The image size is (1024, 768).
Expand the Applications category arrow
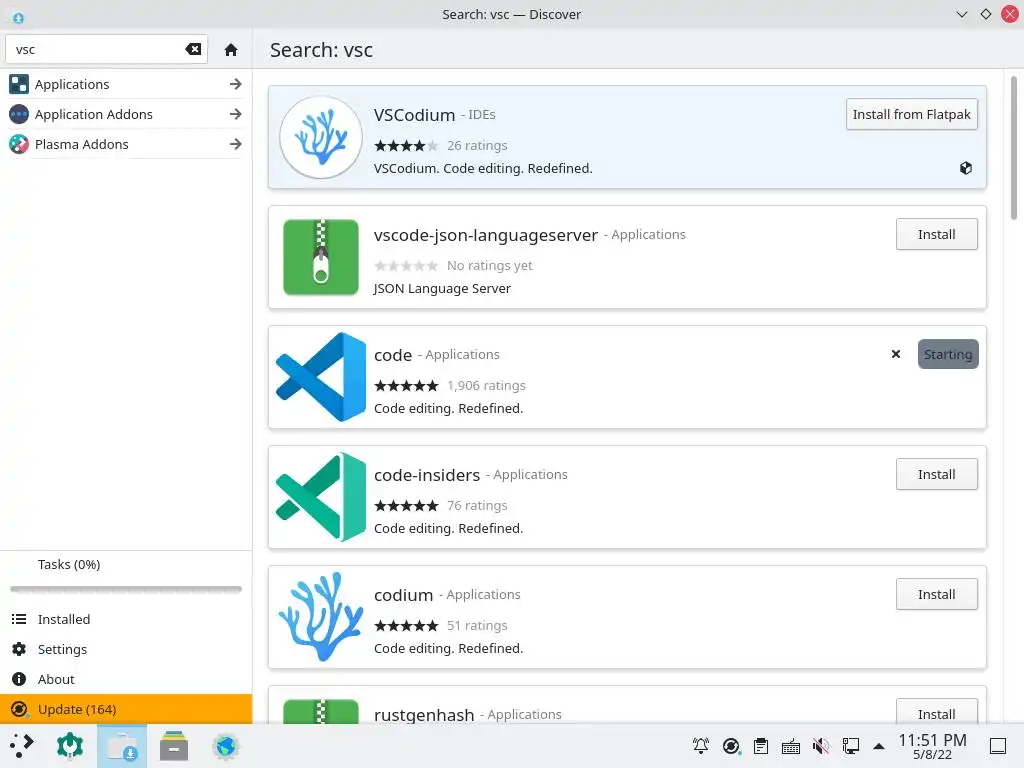coord(236,84)
